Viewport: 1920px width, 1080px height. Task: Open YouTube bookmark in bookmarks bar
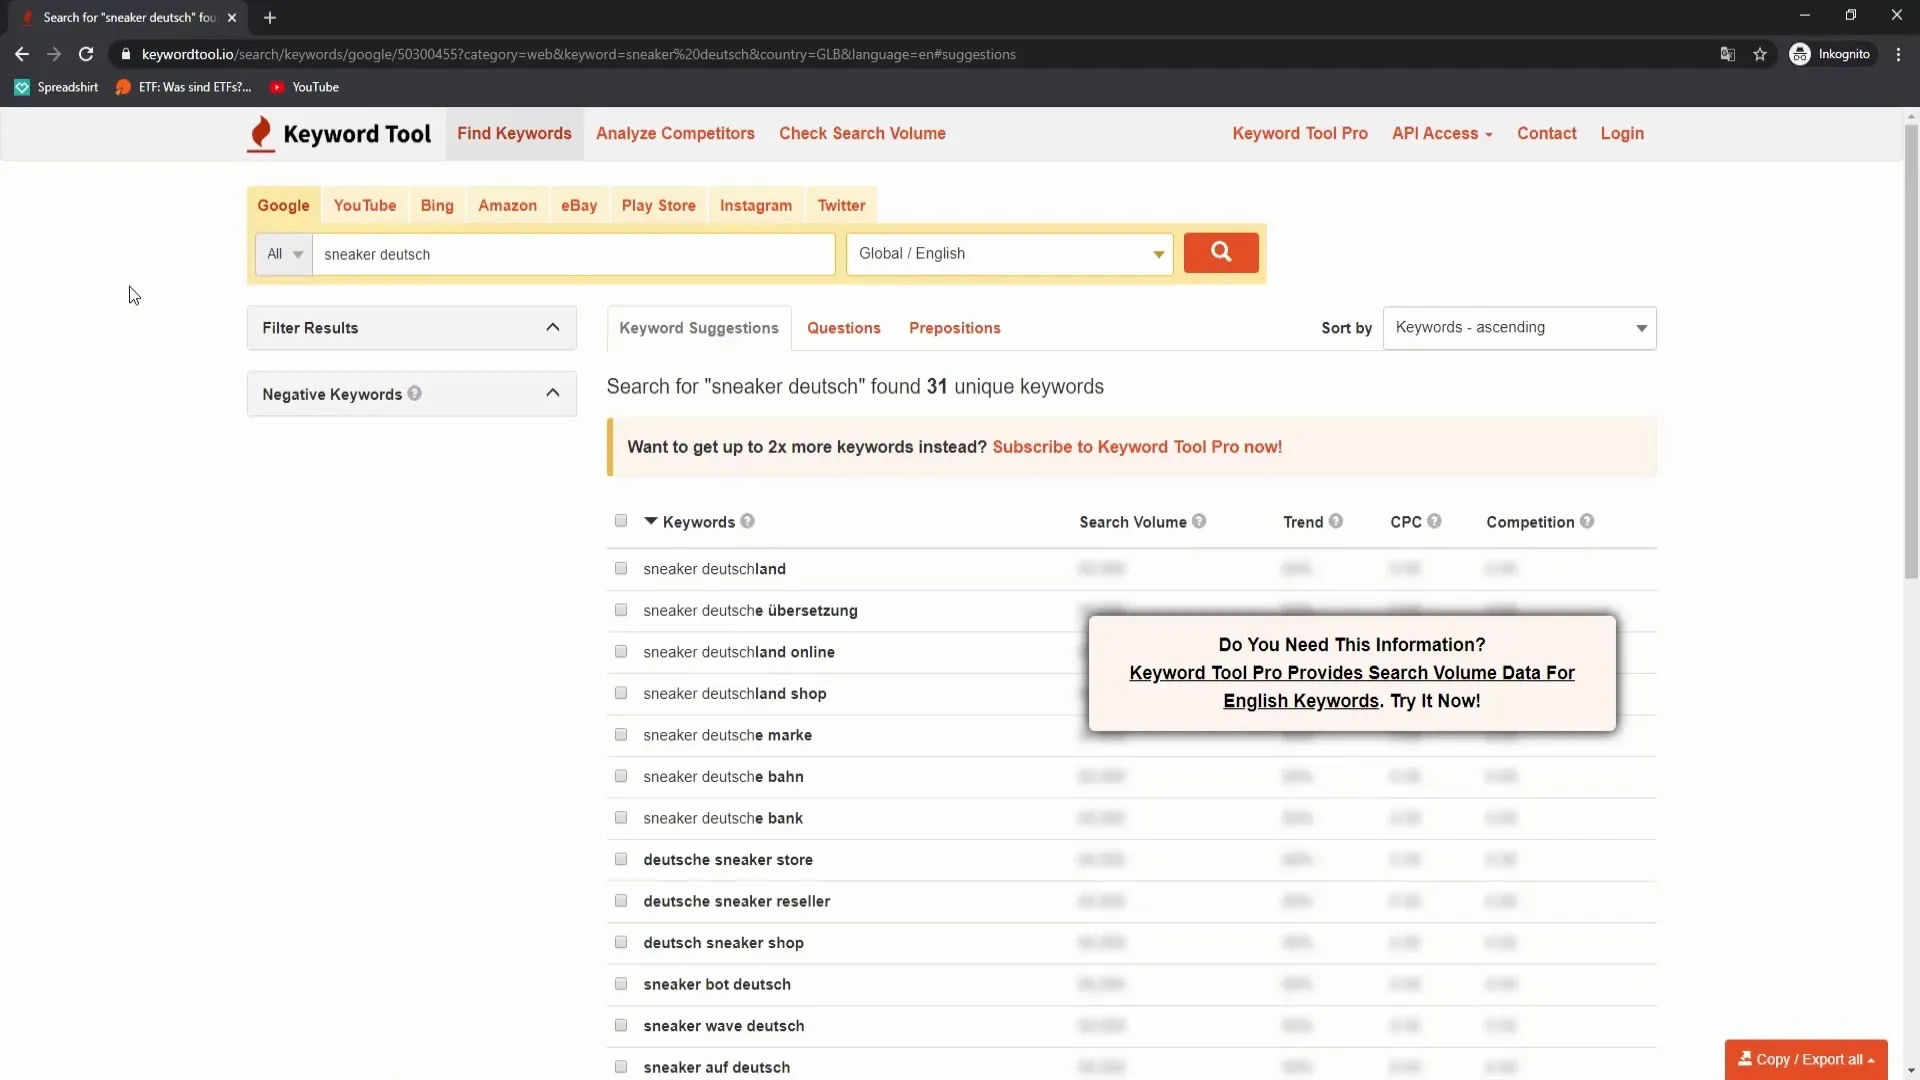[305, 87]
